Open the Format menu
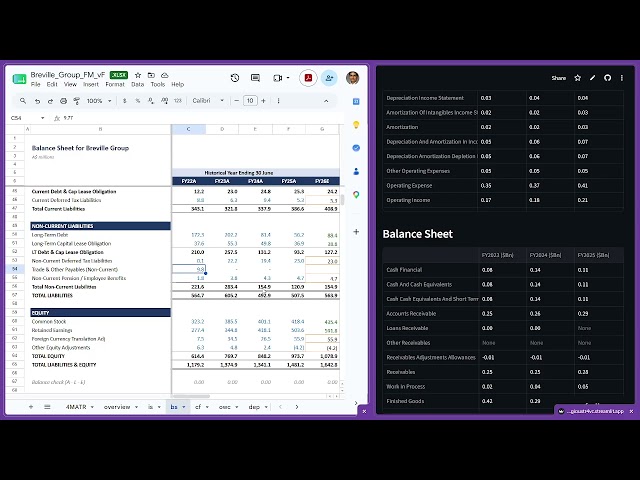 [x=115, y=84]
